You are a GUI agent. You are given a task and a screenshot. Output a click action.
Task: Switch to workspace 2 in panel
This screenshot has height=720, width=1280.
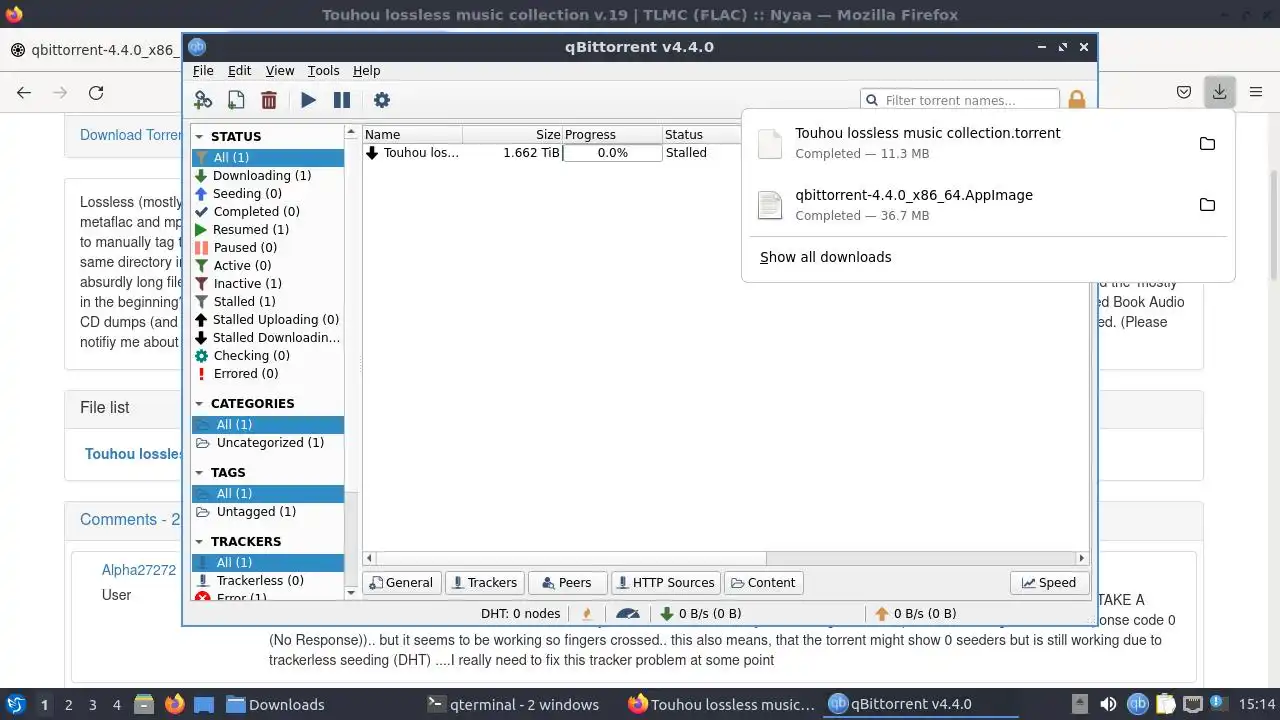68,704
